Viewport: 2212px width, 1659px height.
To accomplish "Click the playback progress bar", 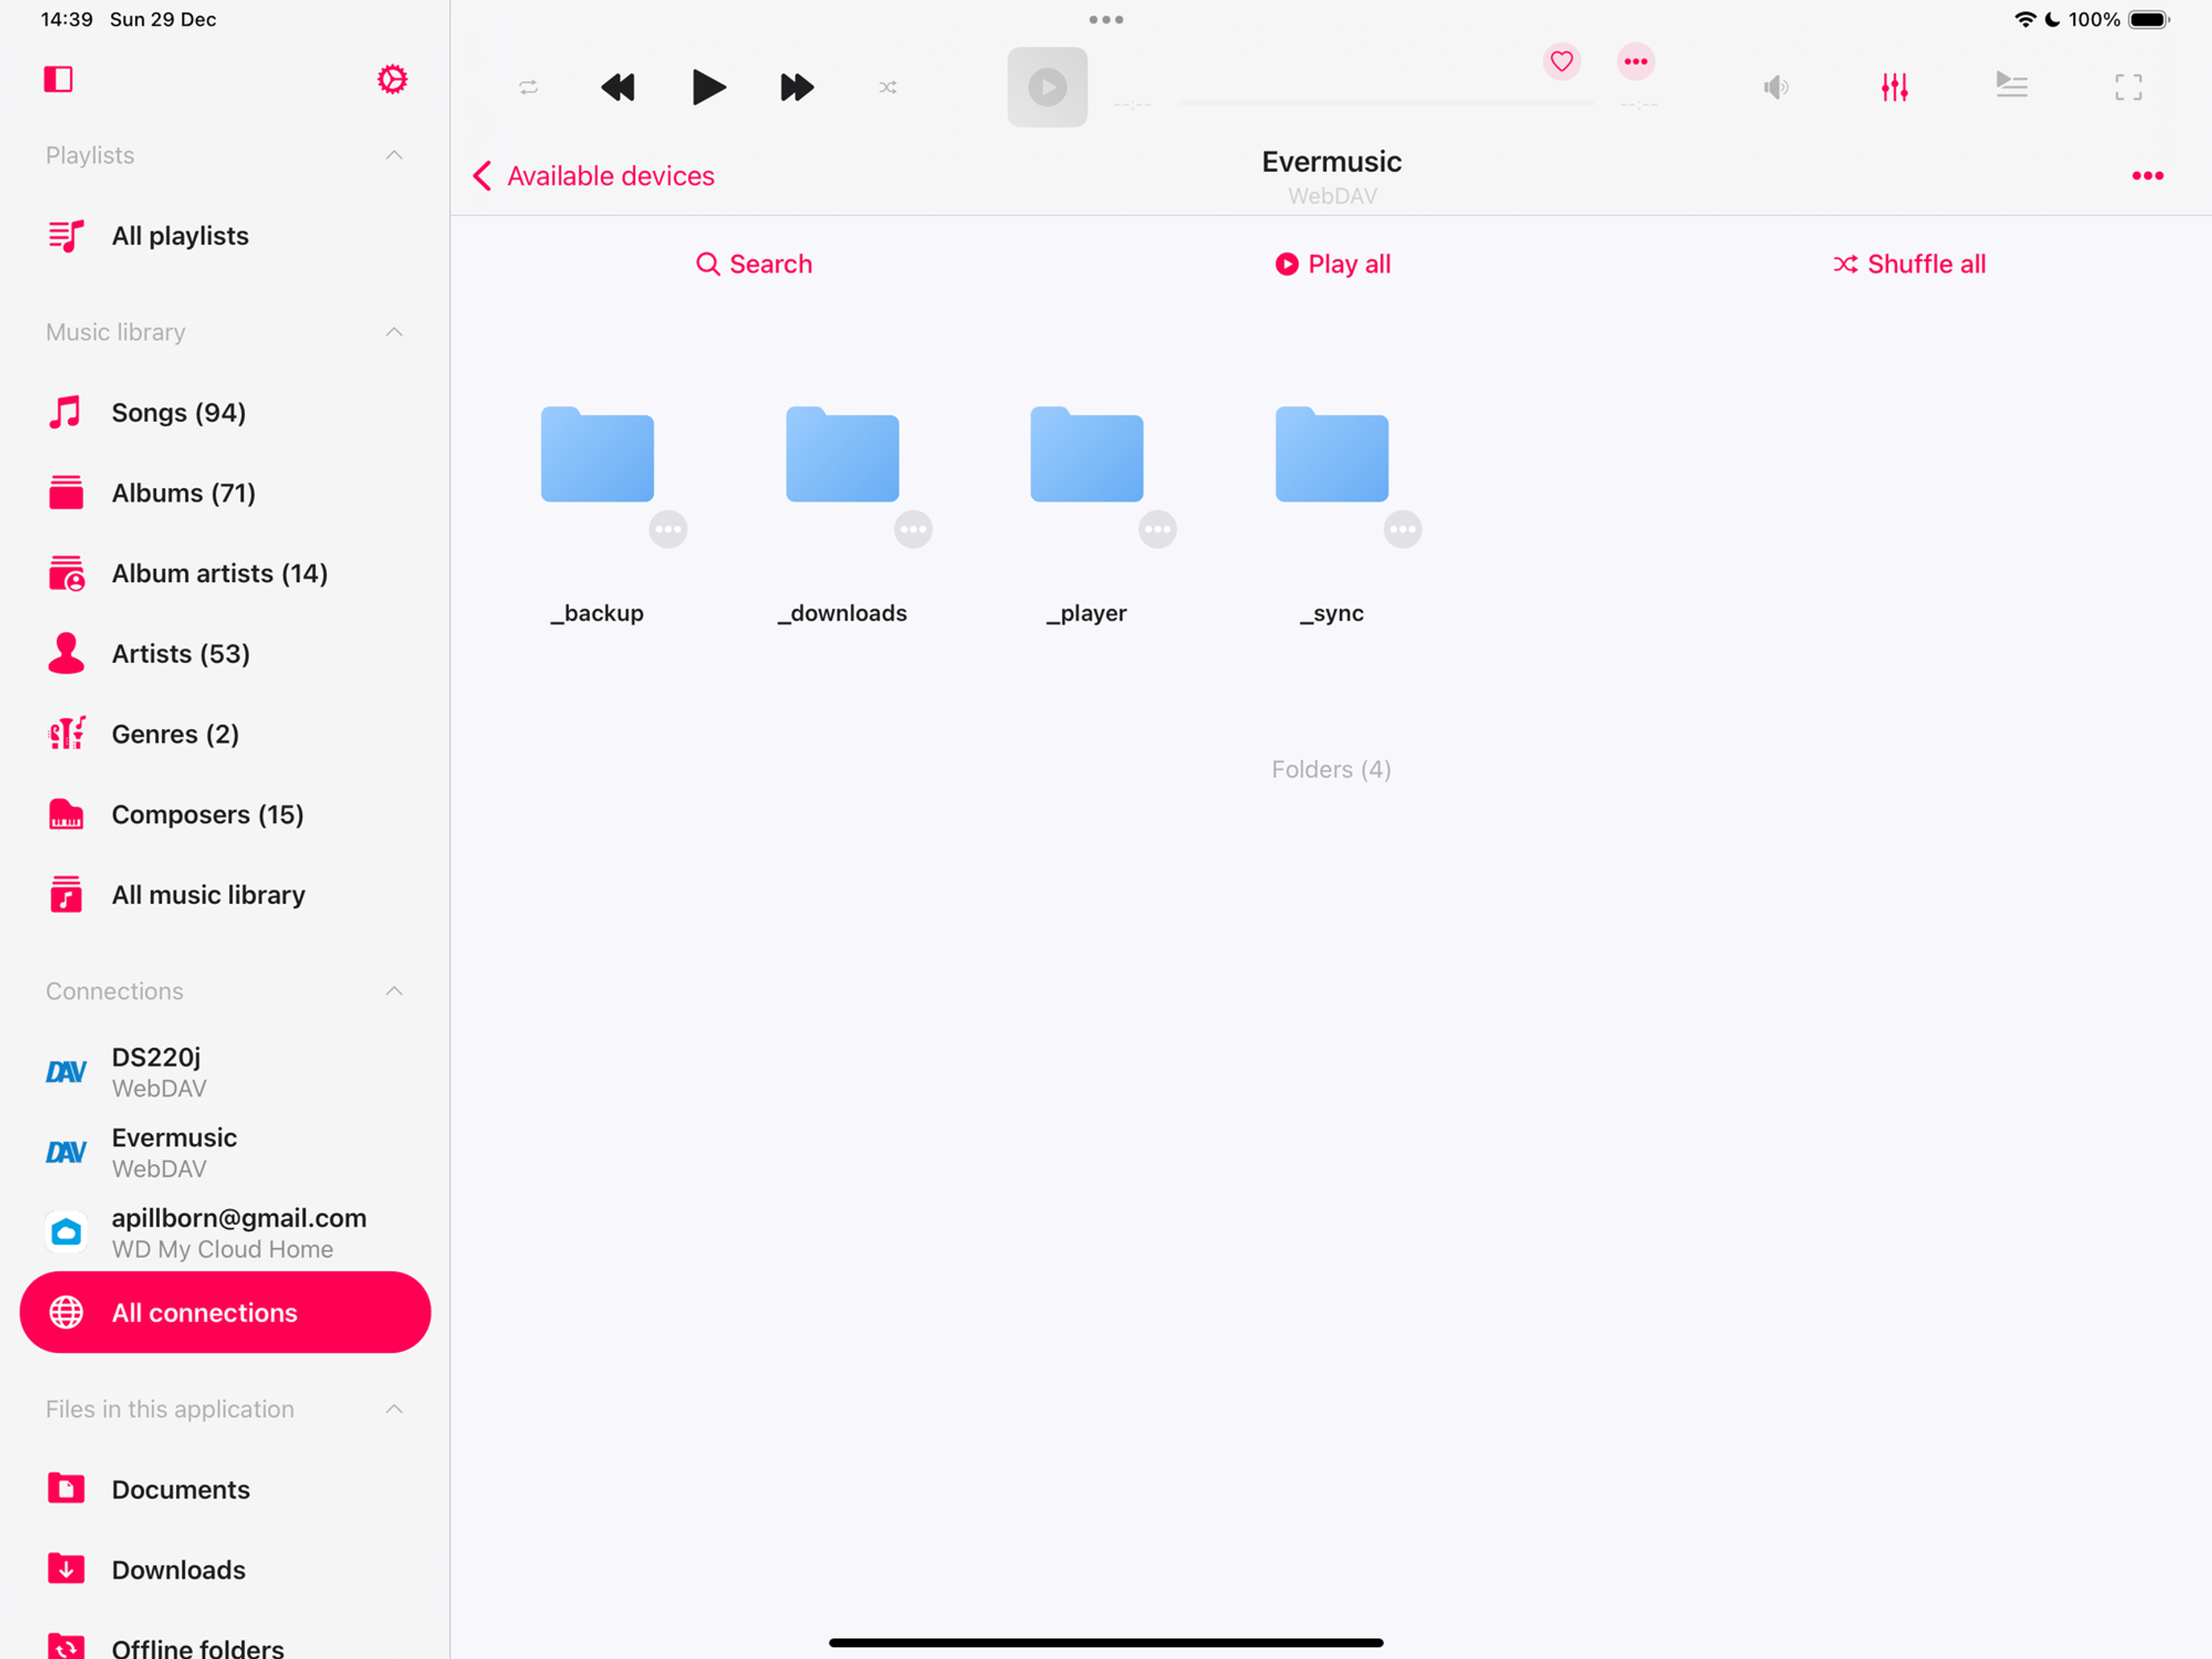I will (x=1385, y=103).
